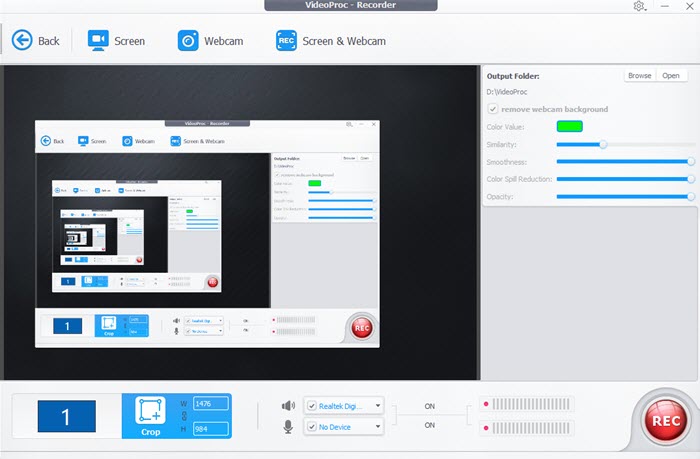This screenshot has height=459, width=700.
Task: Click the green Color Value swatch
Action: coord(569,126)
